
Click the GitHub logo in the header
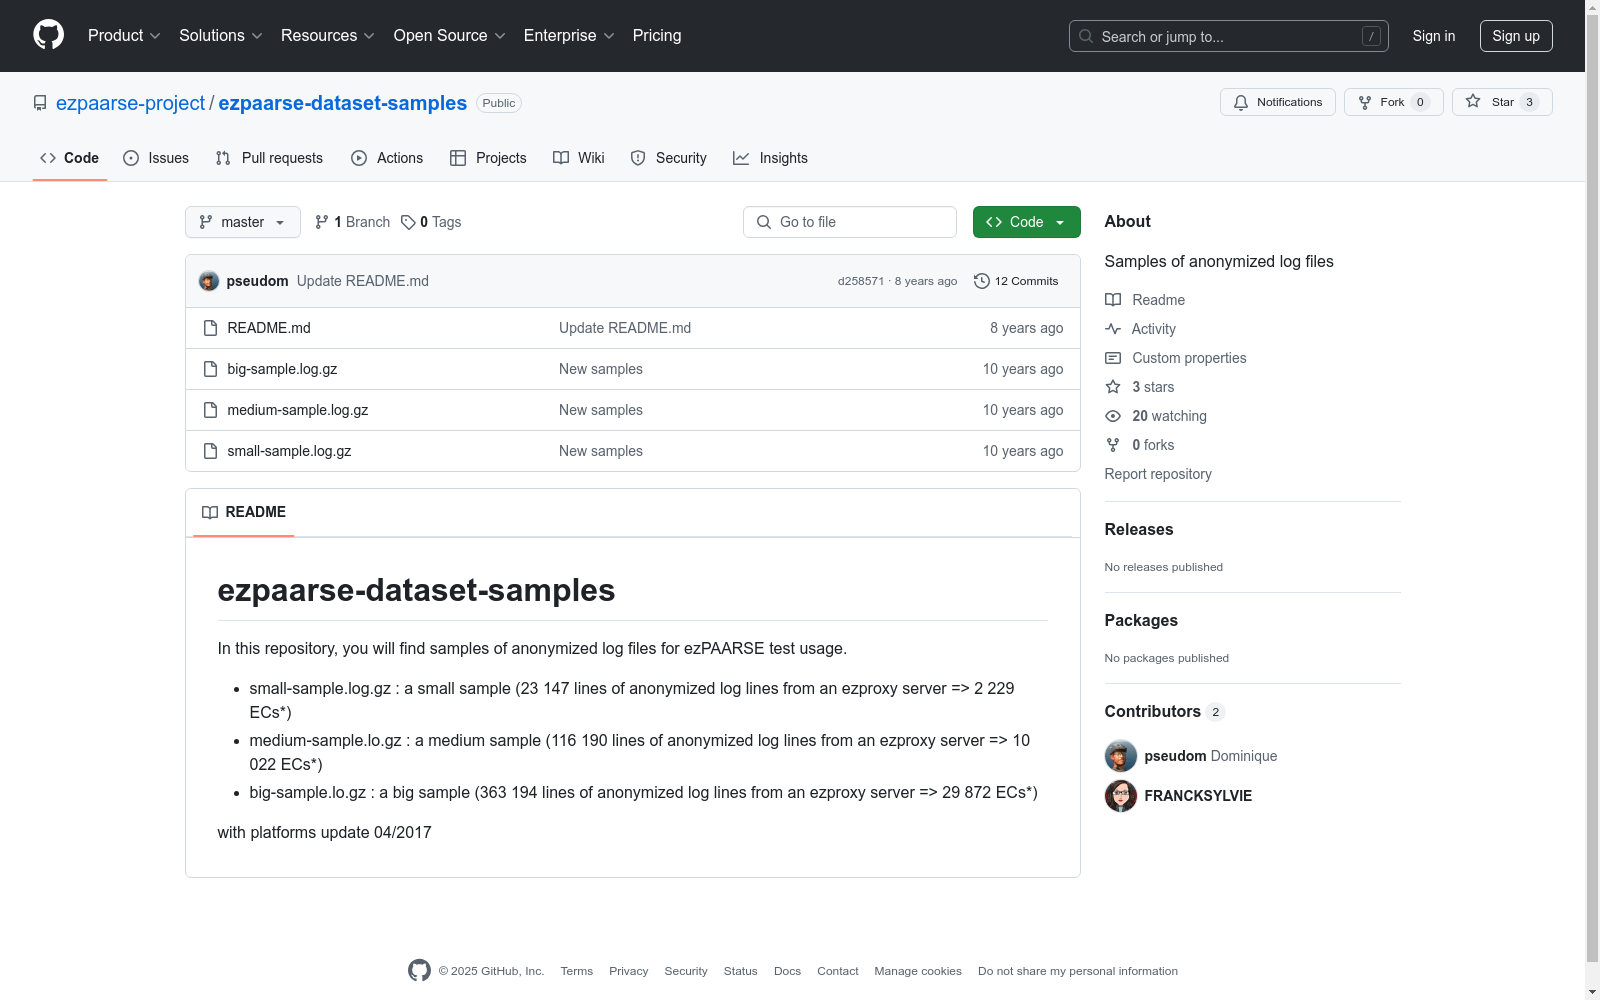click(48, 35)
